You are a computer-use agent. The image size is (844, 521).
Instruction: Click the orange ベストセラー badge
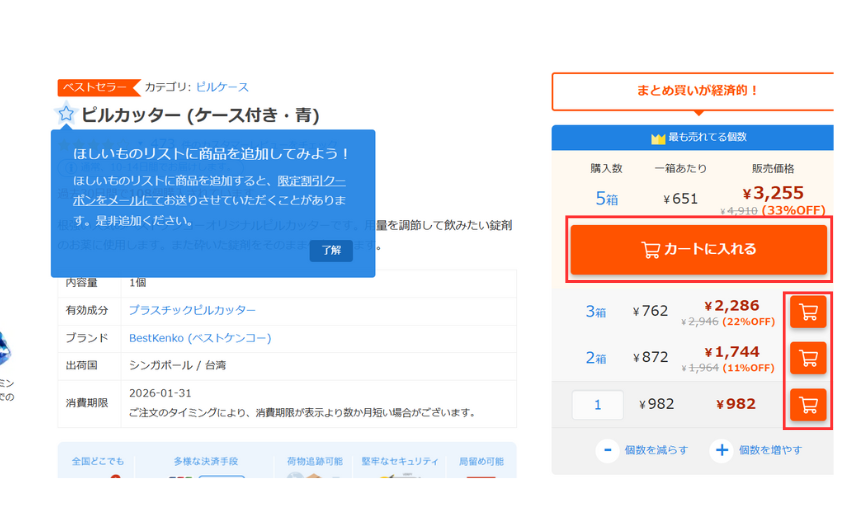click(x=97, y=87)
